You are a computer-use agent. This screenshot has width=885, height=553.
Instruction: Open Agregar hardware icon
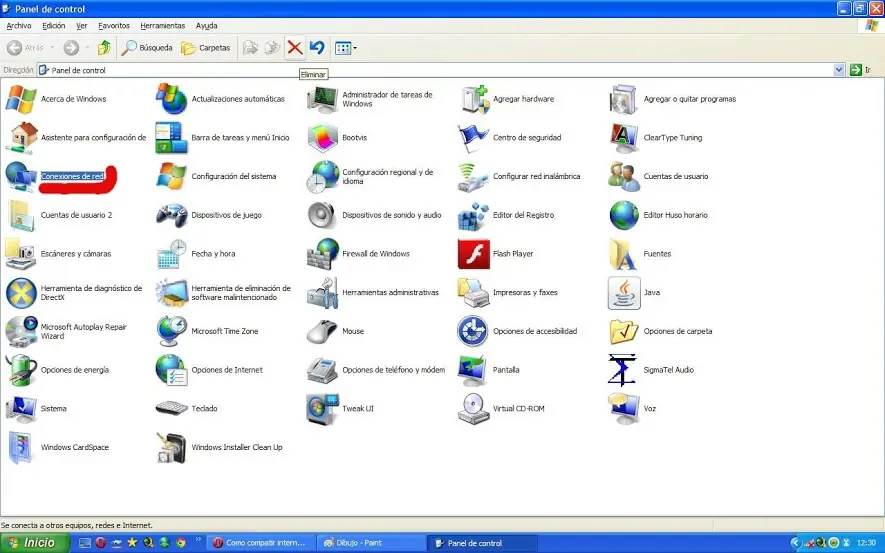click(x=473, y=99)
